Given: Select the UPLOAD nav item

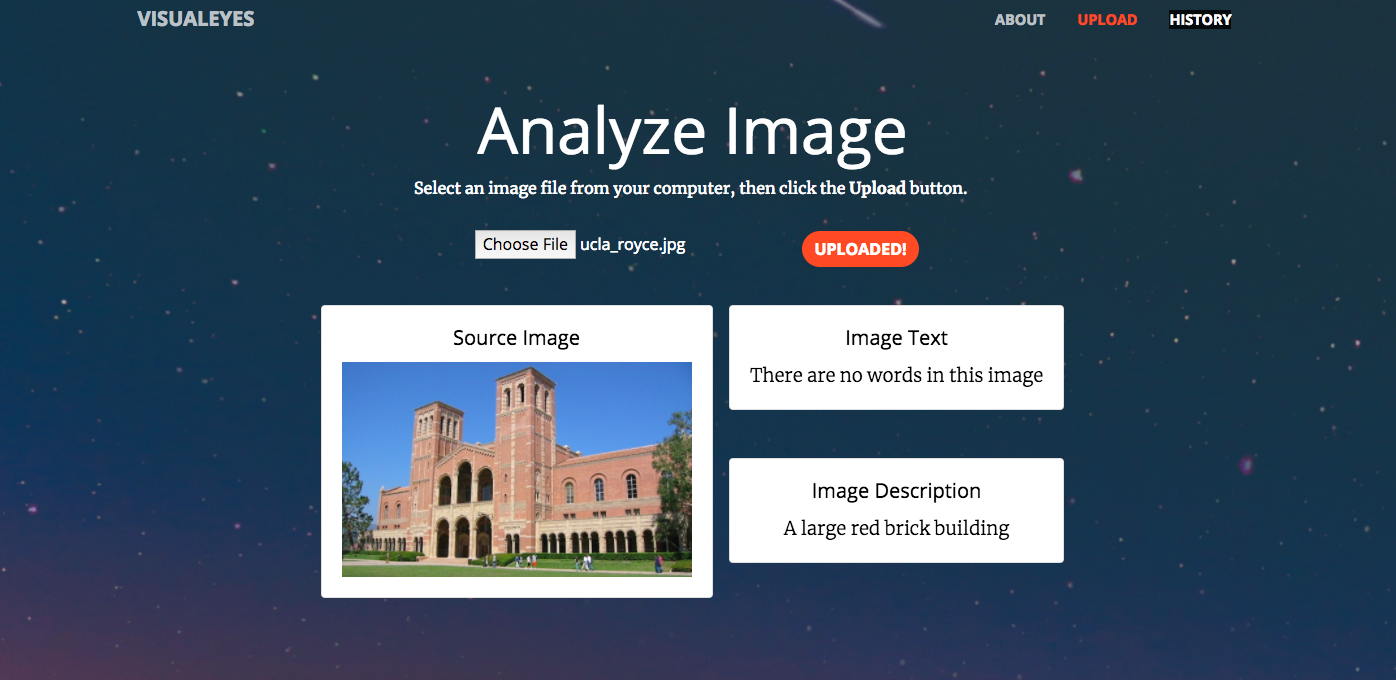Looking at the screenshot, I should 1107,20.
